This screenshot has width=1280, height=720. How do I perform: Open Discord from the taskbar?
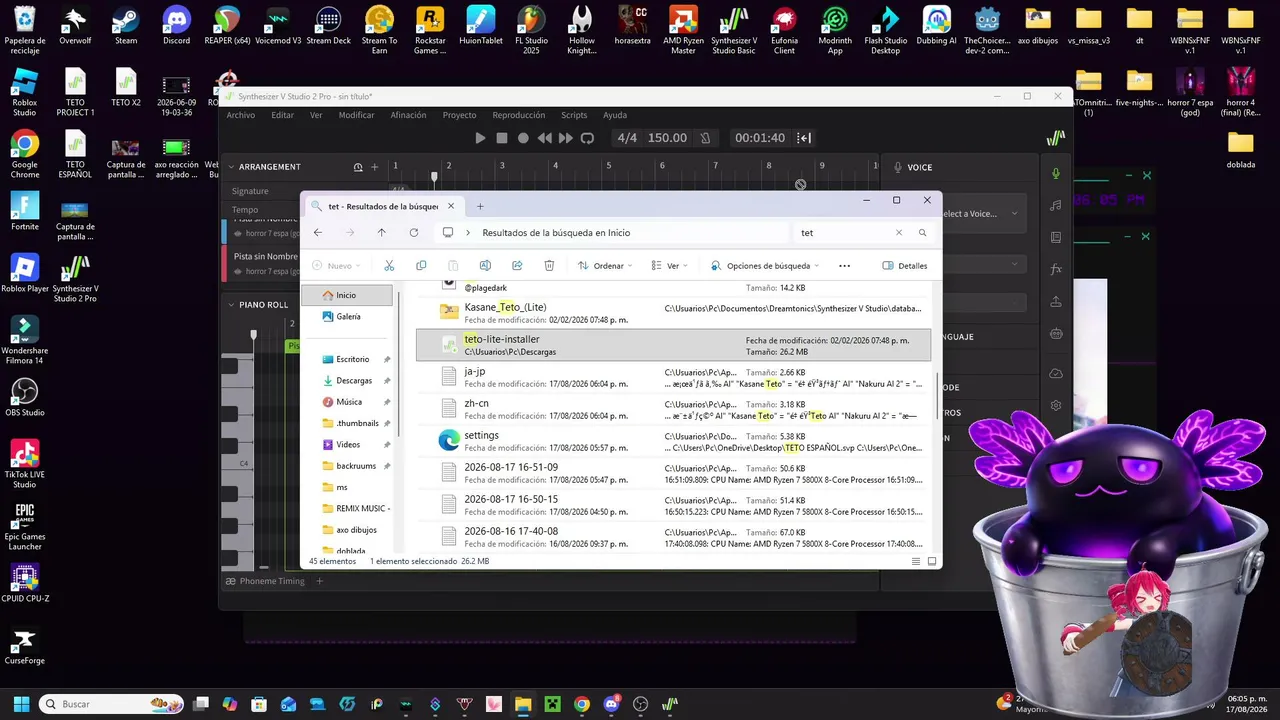coord(611,704)
